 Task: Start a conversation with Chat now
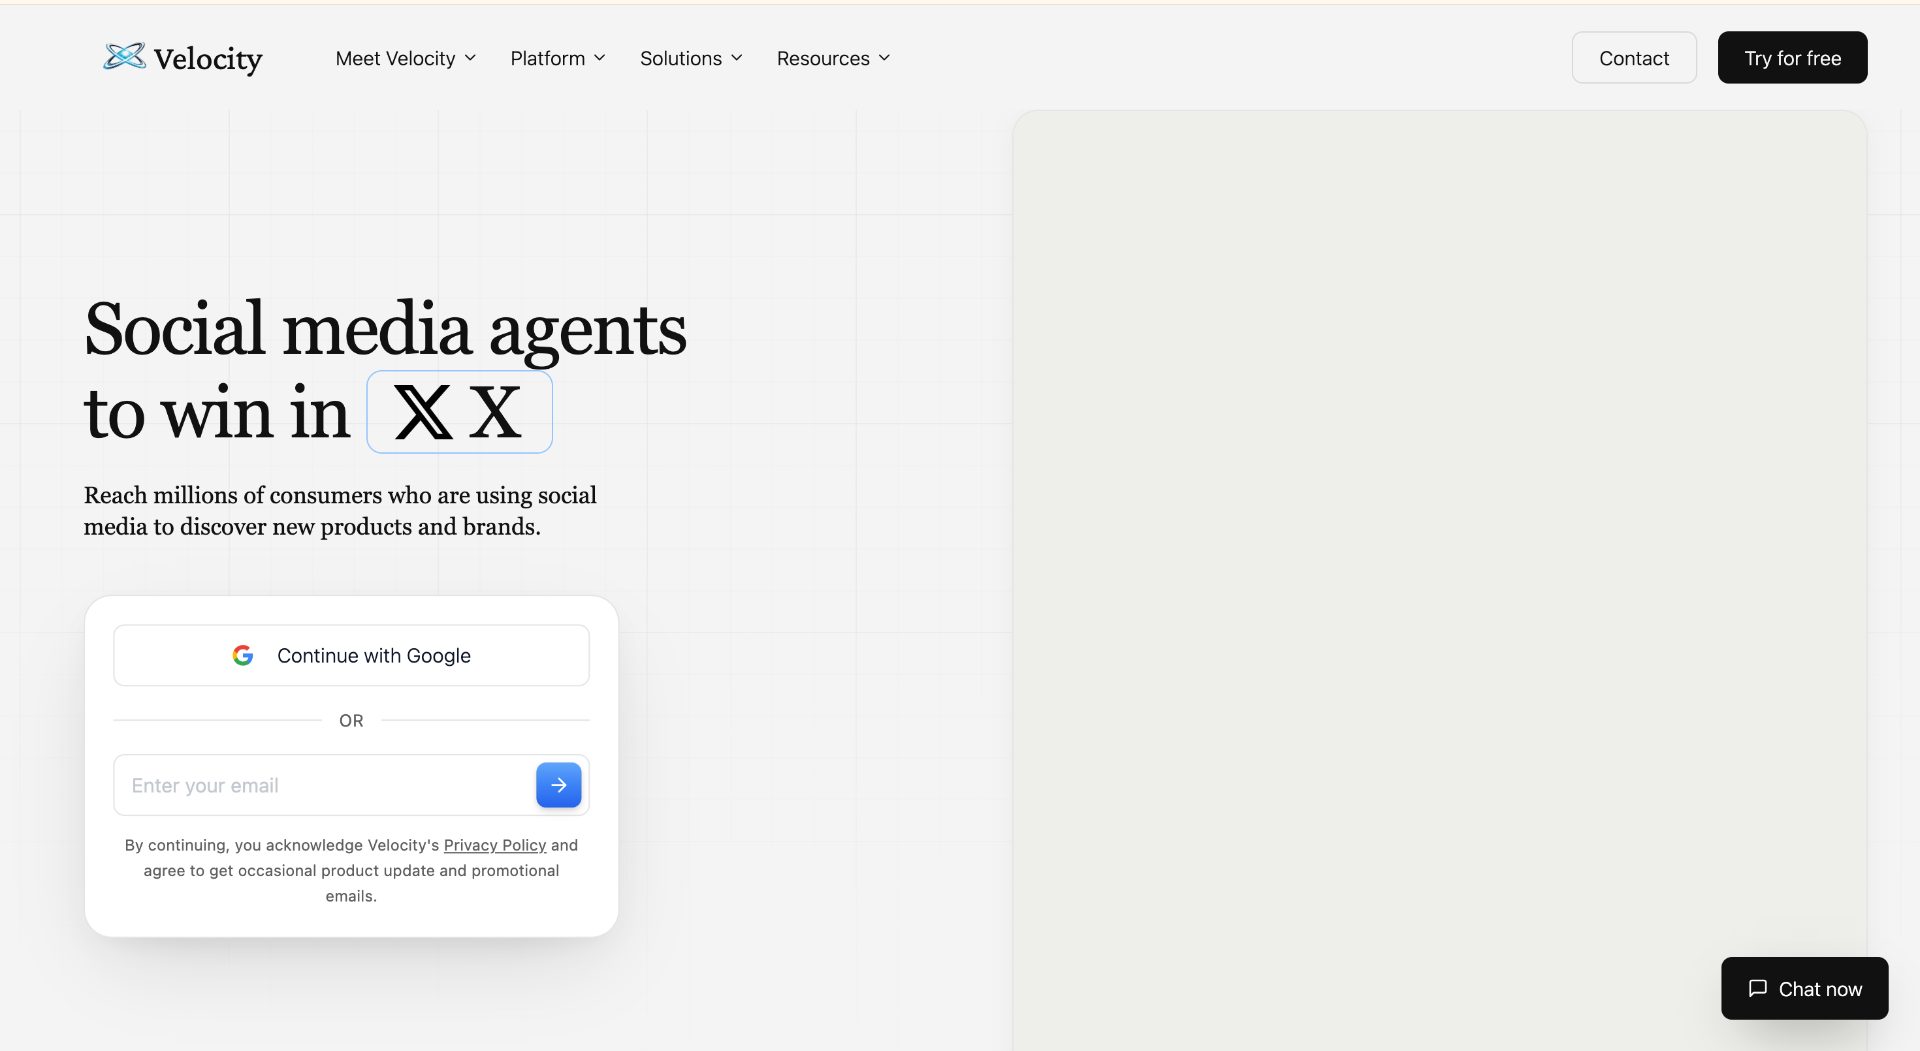(1804, 988)
